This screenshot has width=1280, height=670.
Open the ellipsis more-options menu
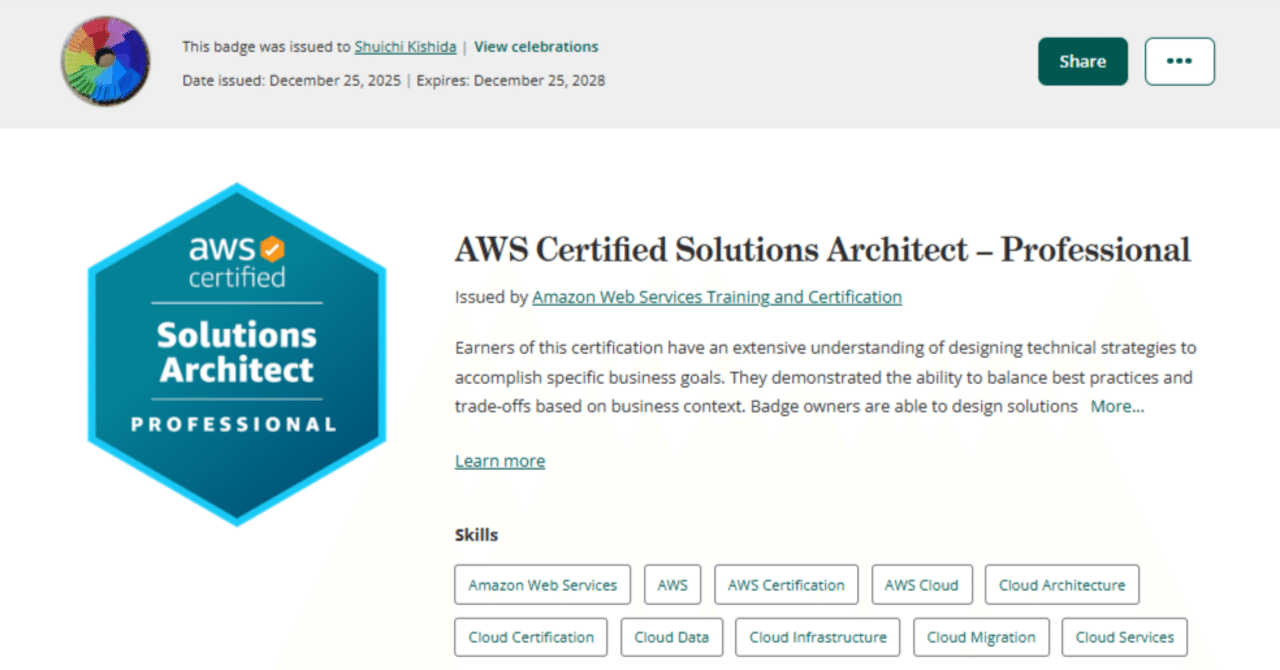(1179, 61)
